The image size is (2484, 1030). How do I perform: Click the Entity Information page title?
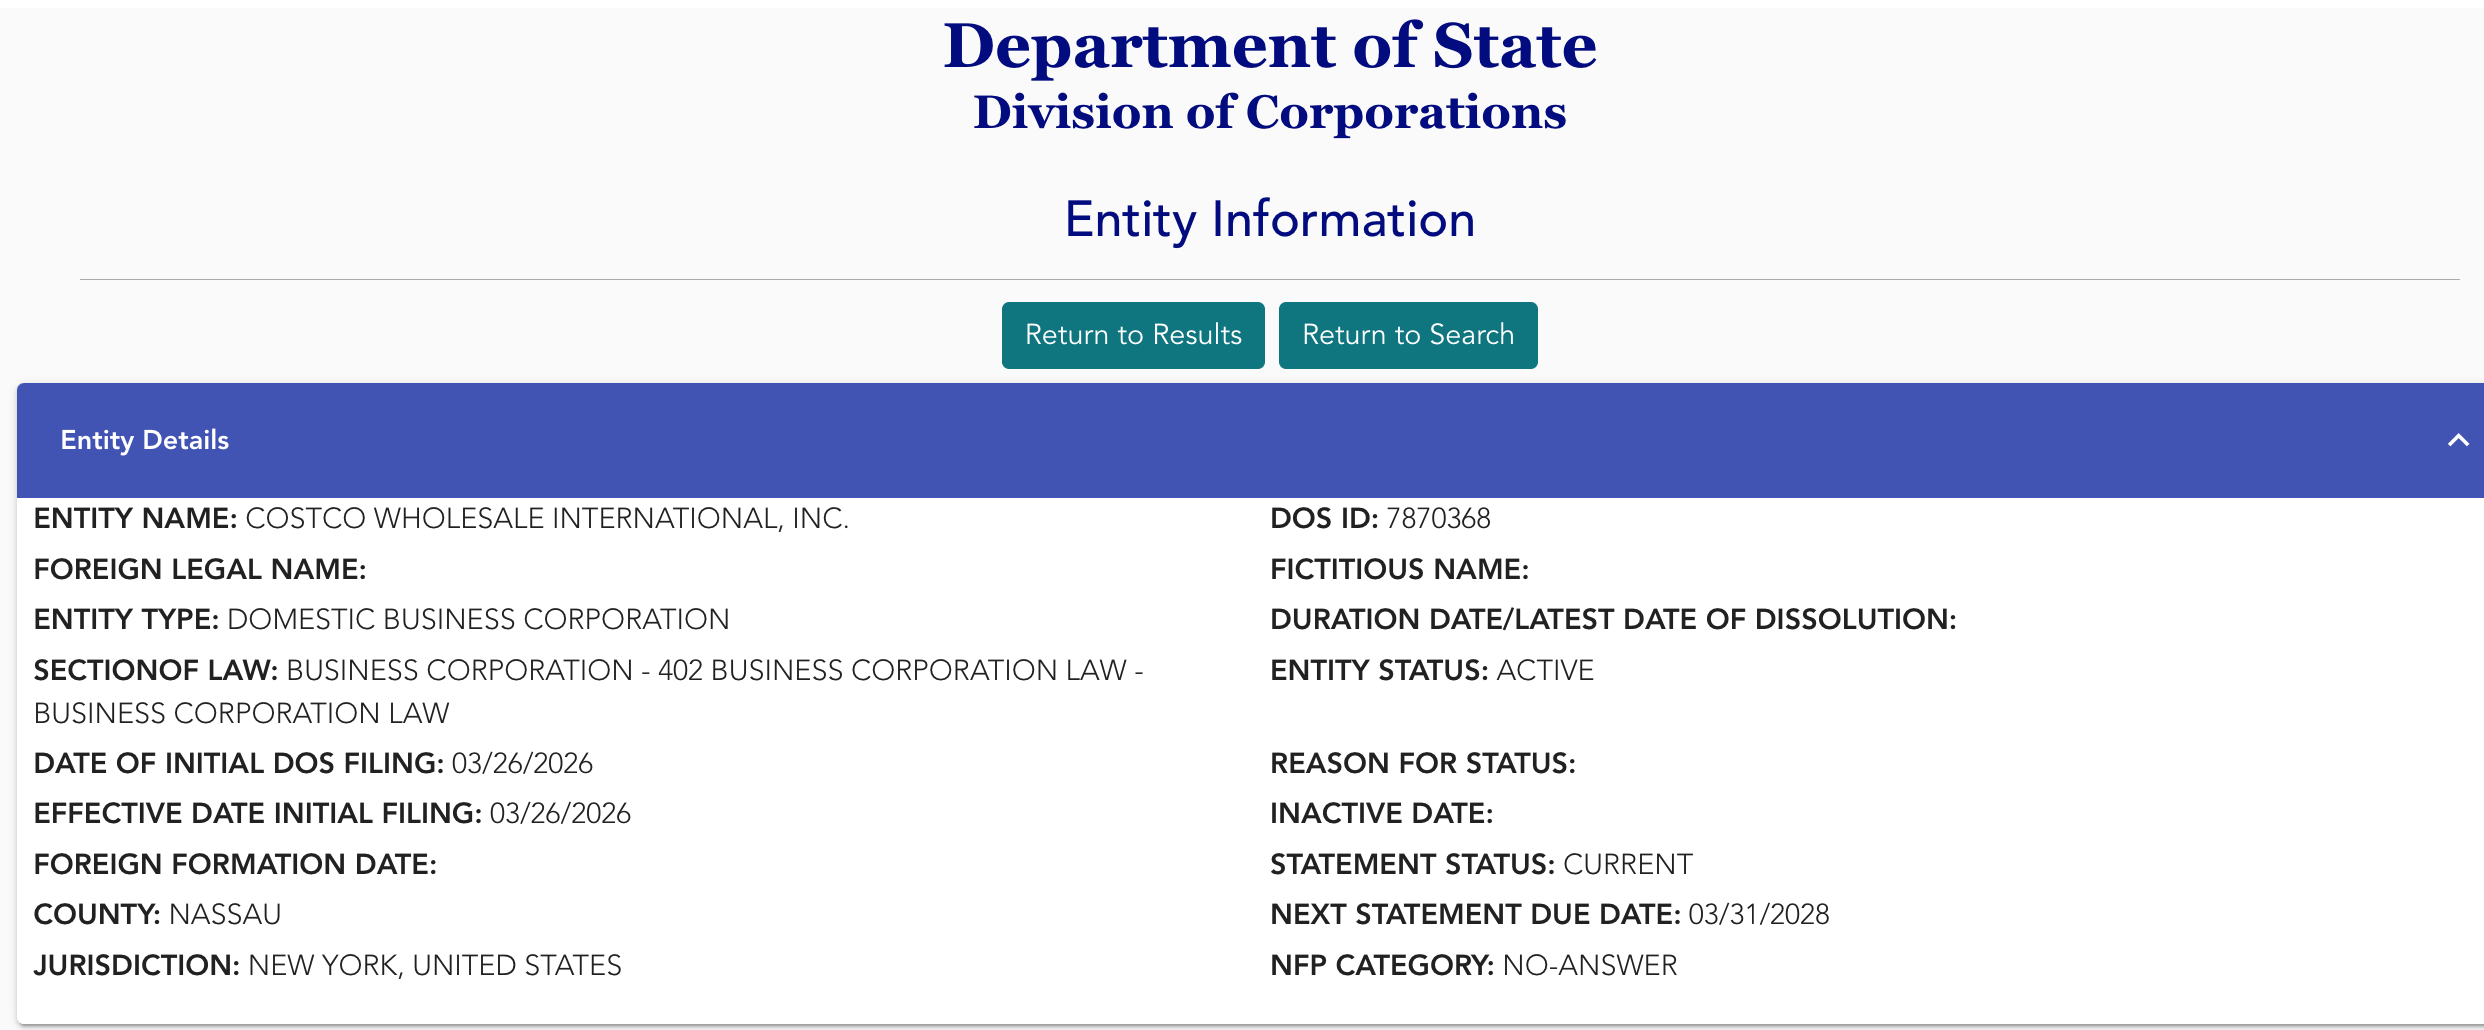click(x=1270, y=219)
